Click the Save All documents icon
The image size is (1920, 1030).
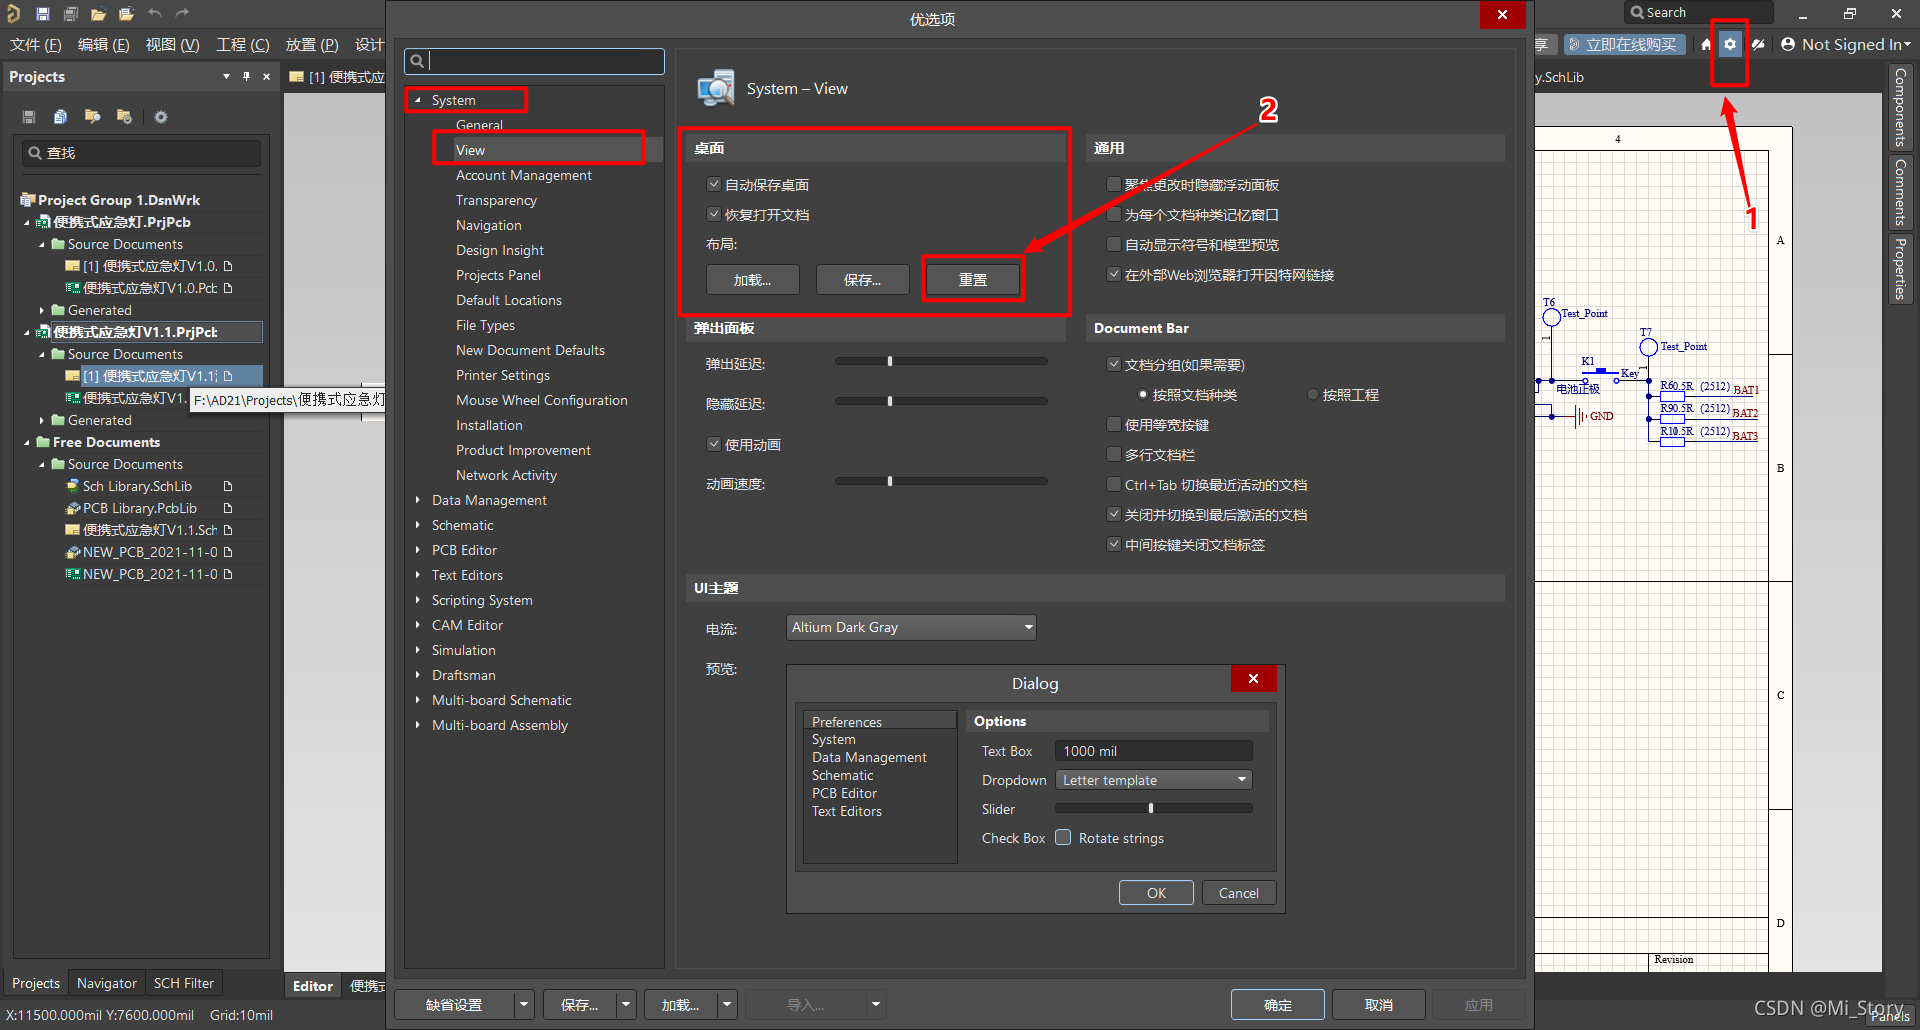pos(71,14)
